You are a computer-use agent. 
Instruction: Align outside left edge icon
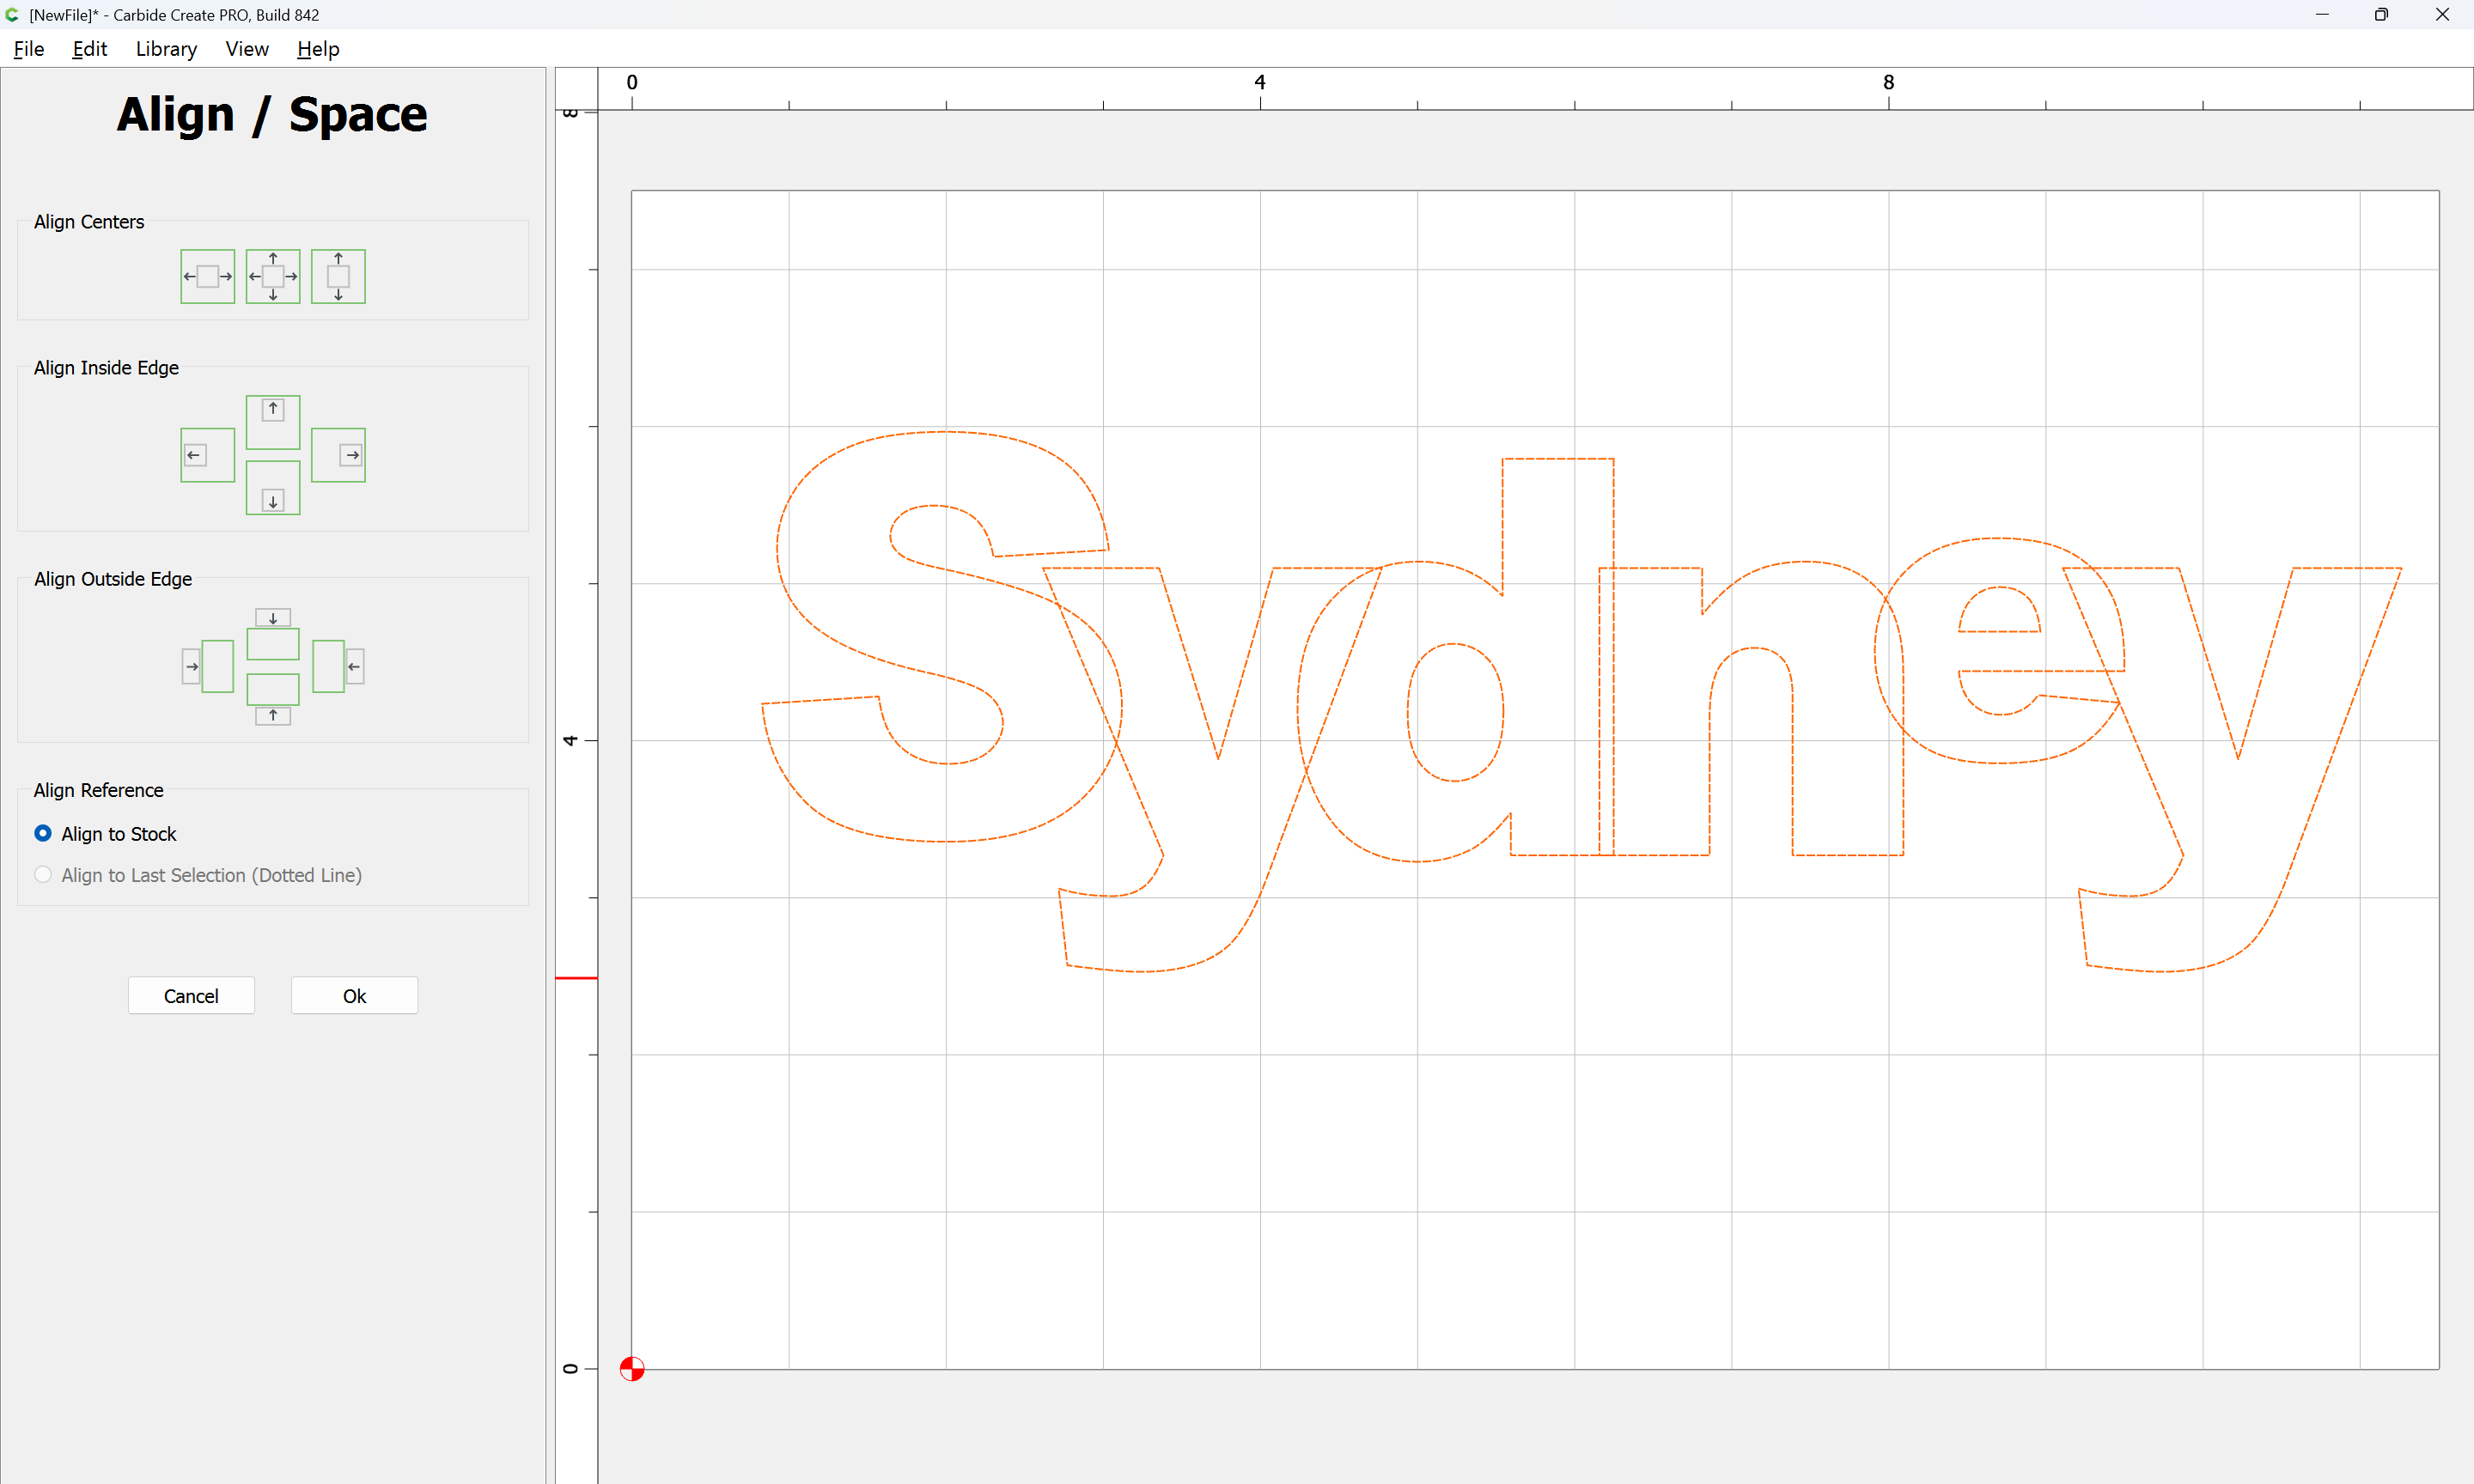[207, 666]
